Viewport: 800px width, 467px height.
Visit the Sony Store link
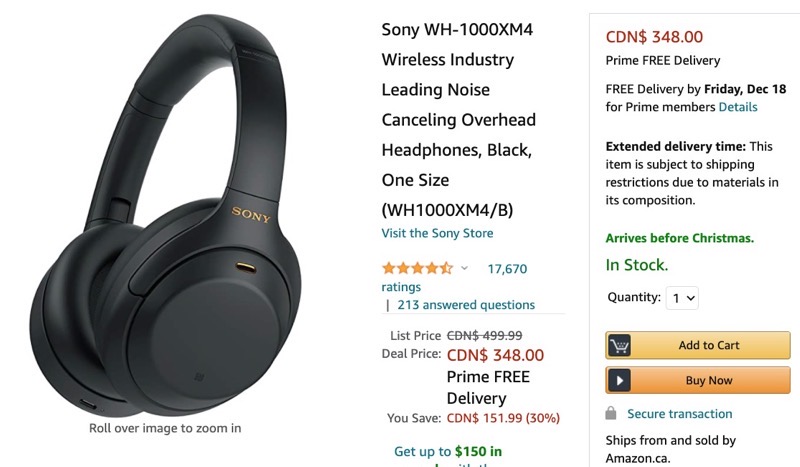click(437, 233)
